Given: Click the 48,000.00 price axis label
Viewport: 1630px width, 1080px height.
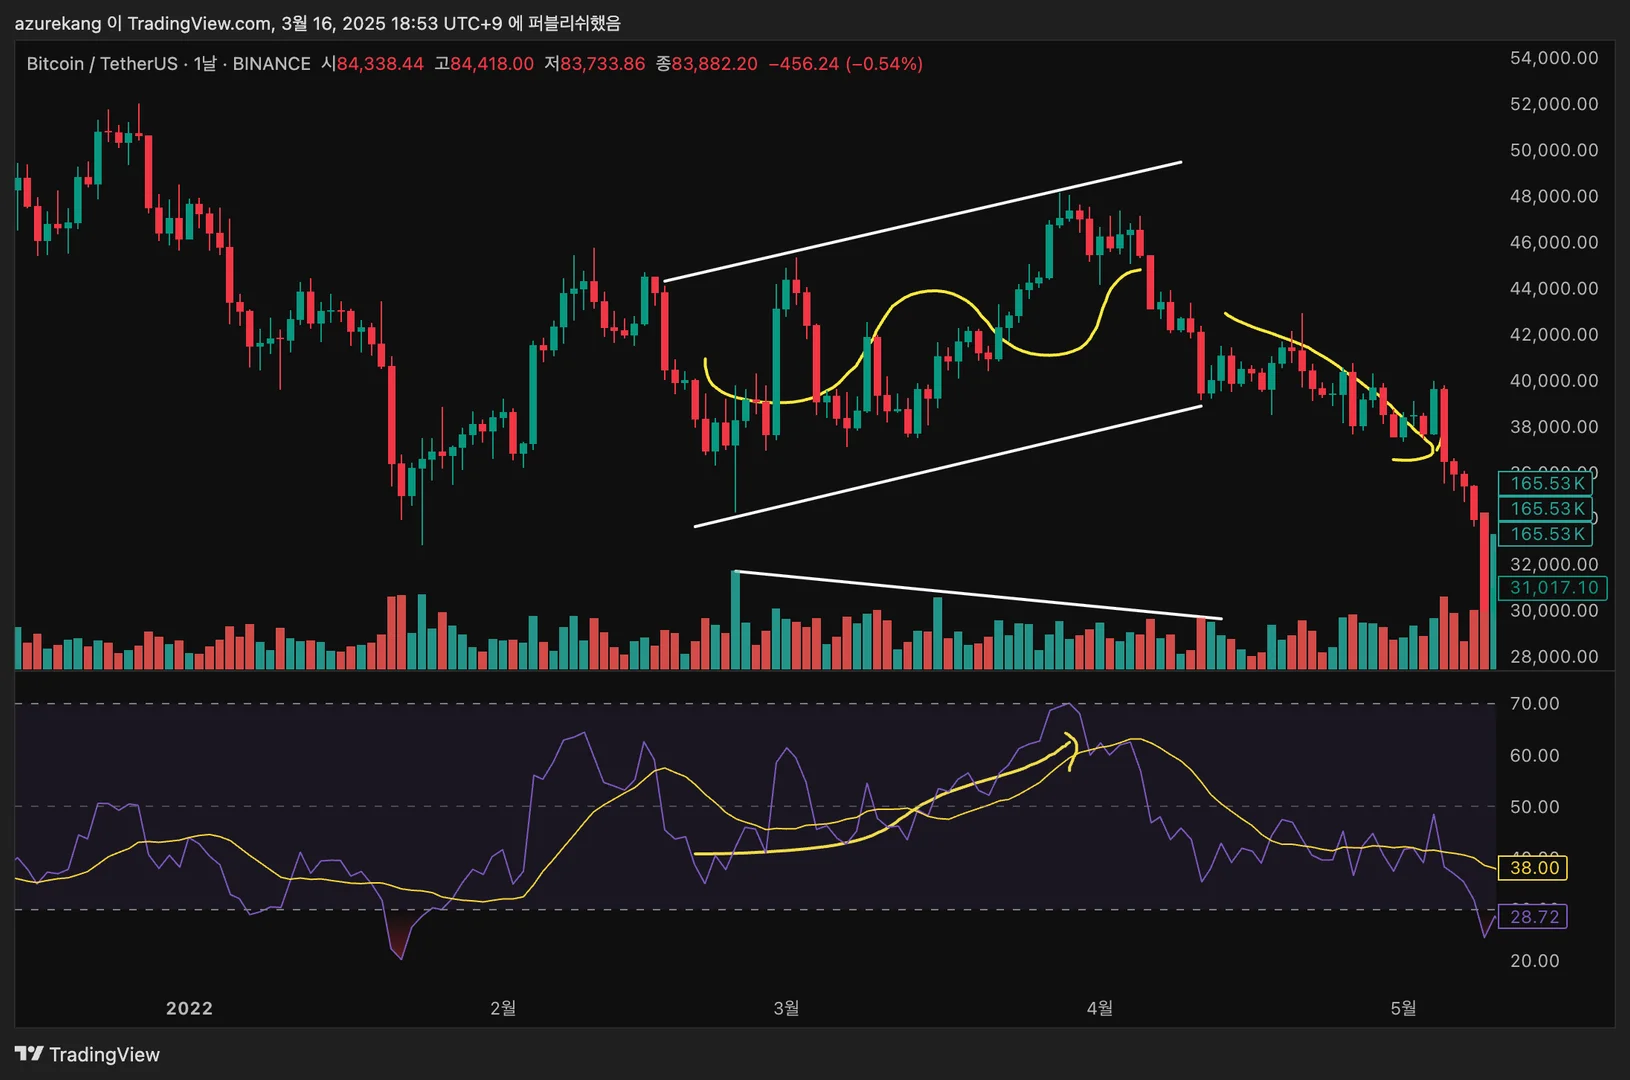Looking at the screenshot, I should (x=1554, y=196).
